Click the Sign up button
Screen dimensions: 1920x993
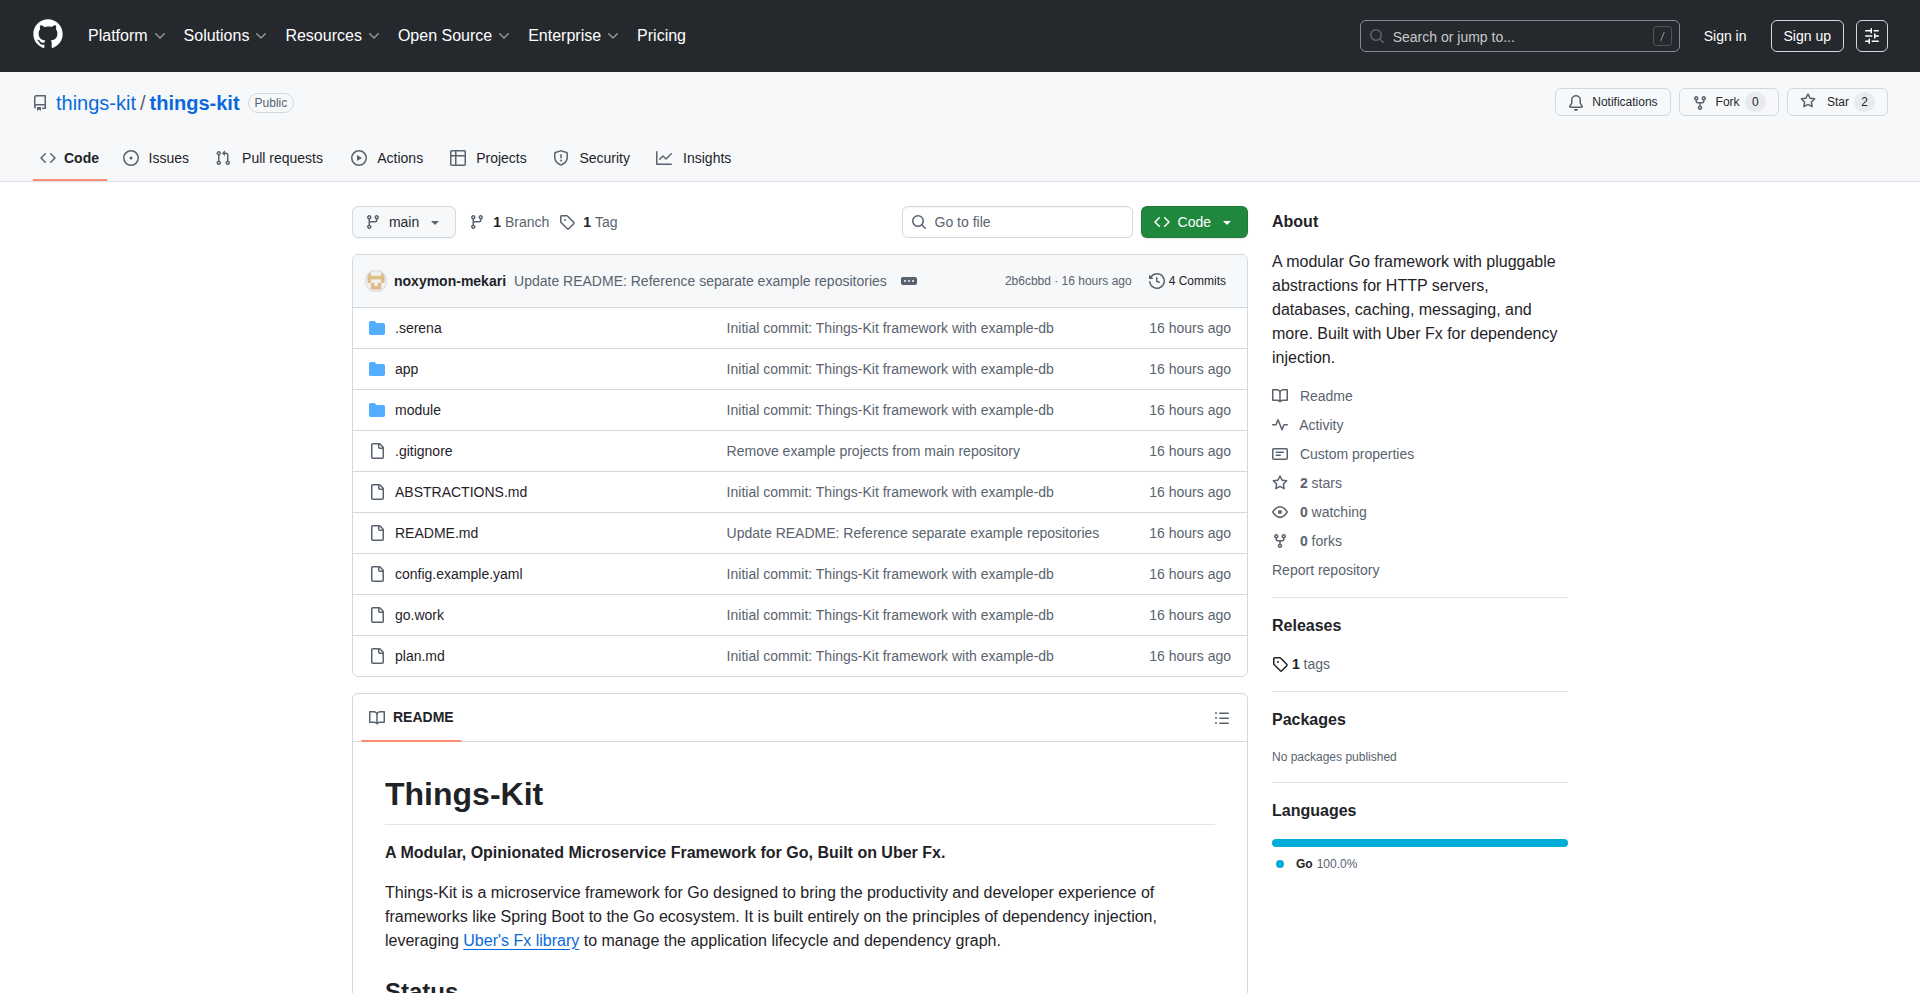pos(1806,36)
